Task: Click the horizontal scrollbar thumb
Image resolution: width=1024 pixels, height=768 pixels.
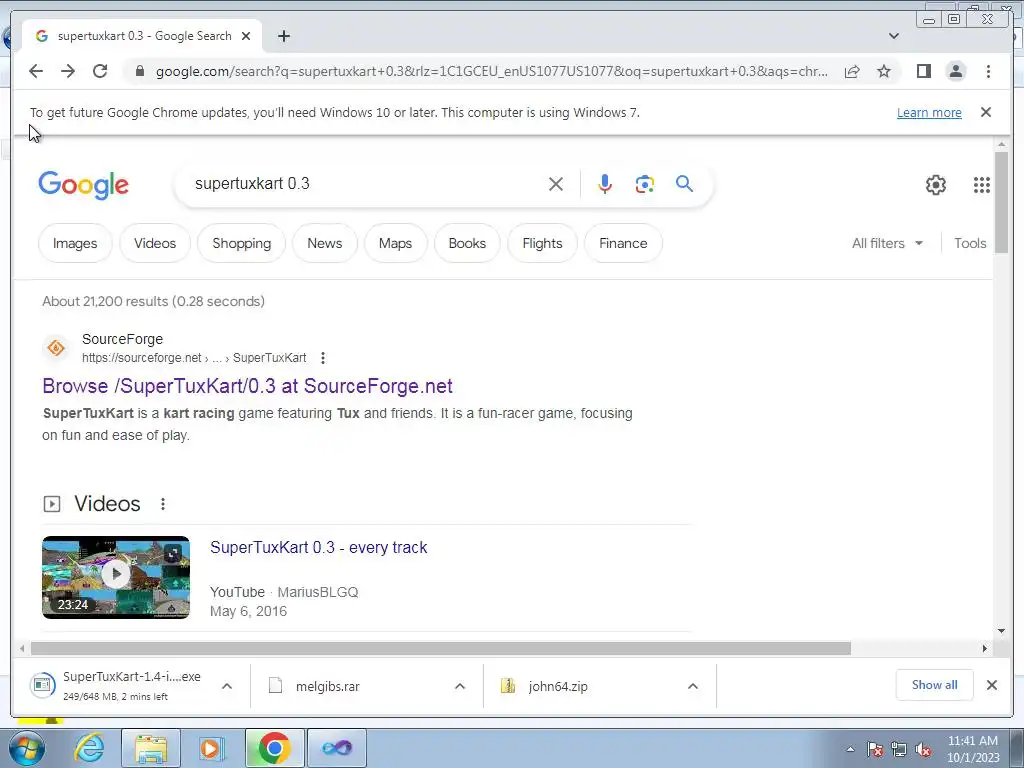Action: click(x=441, y=648)
